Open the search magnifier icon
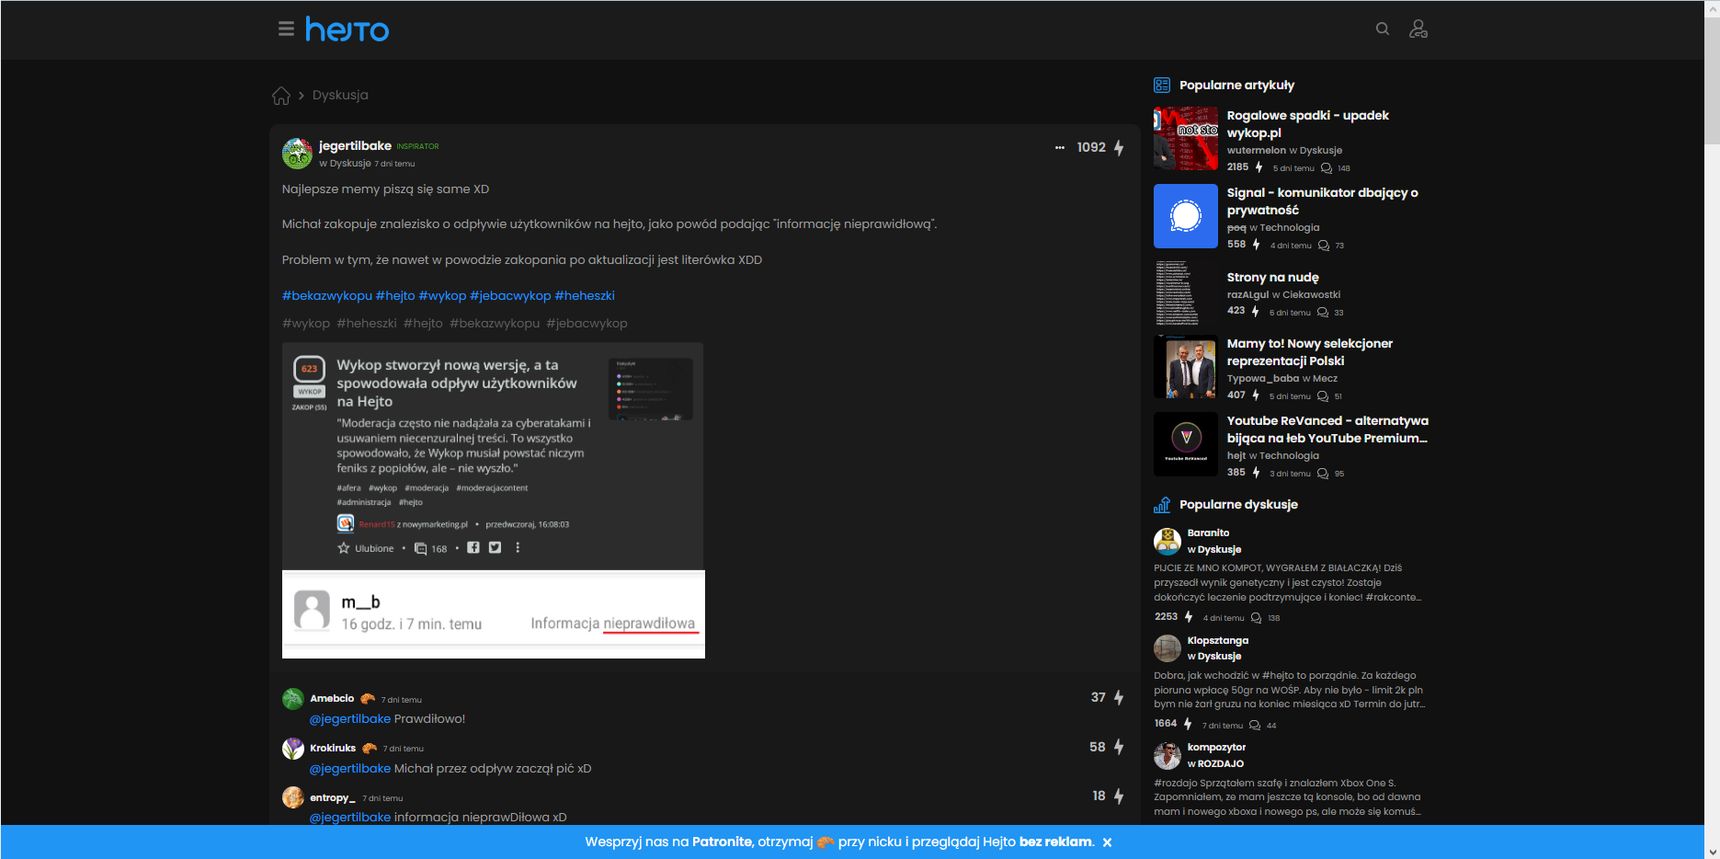This screenshot has width=1720, height=859. [x=1382, y=29]
